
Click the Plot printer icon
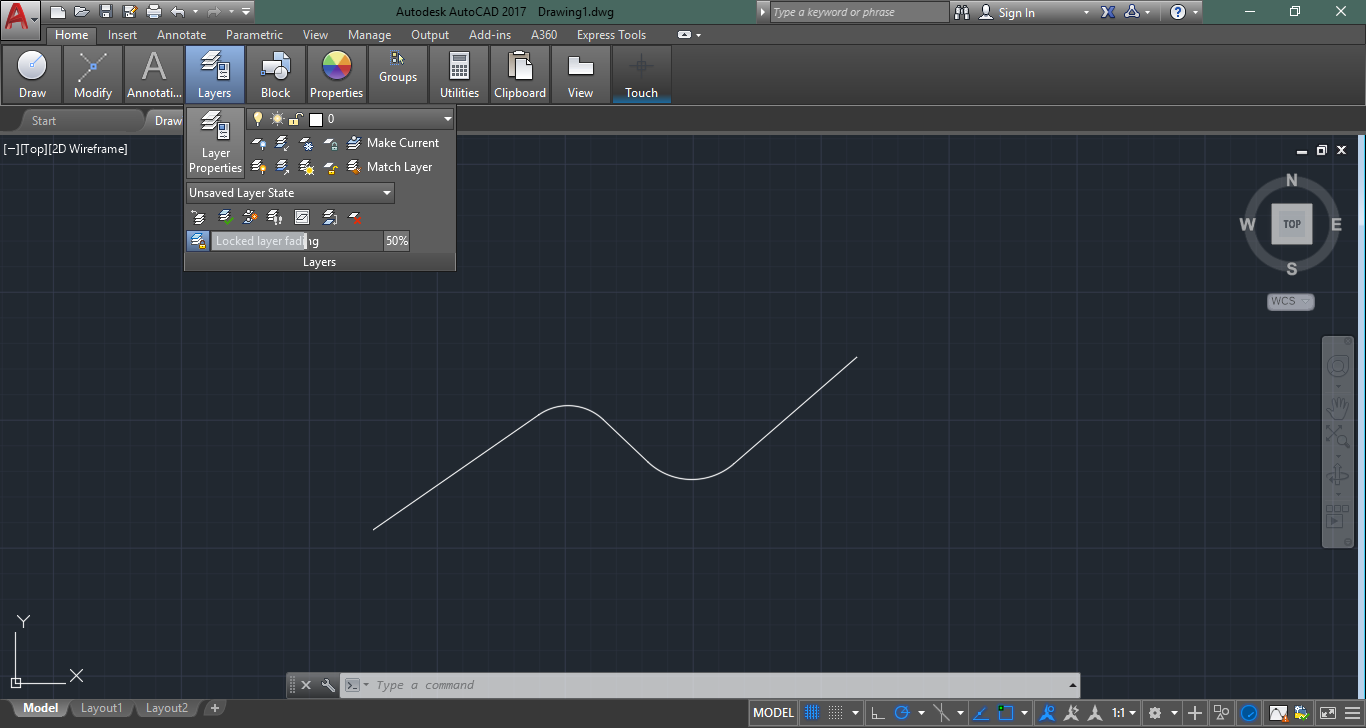pyautogui.click(x=153, y=12)
